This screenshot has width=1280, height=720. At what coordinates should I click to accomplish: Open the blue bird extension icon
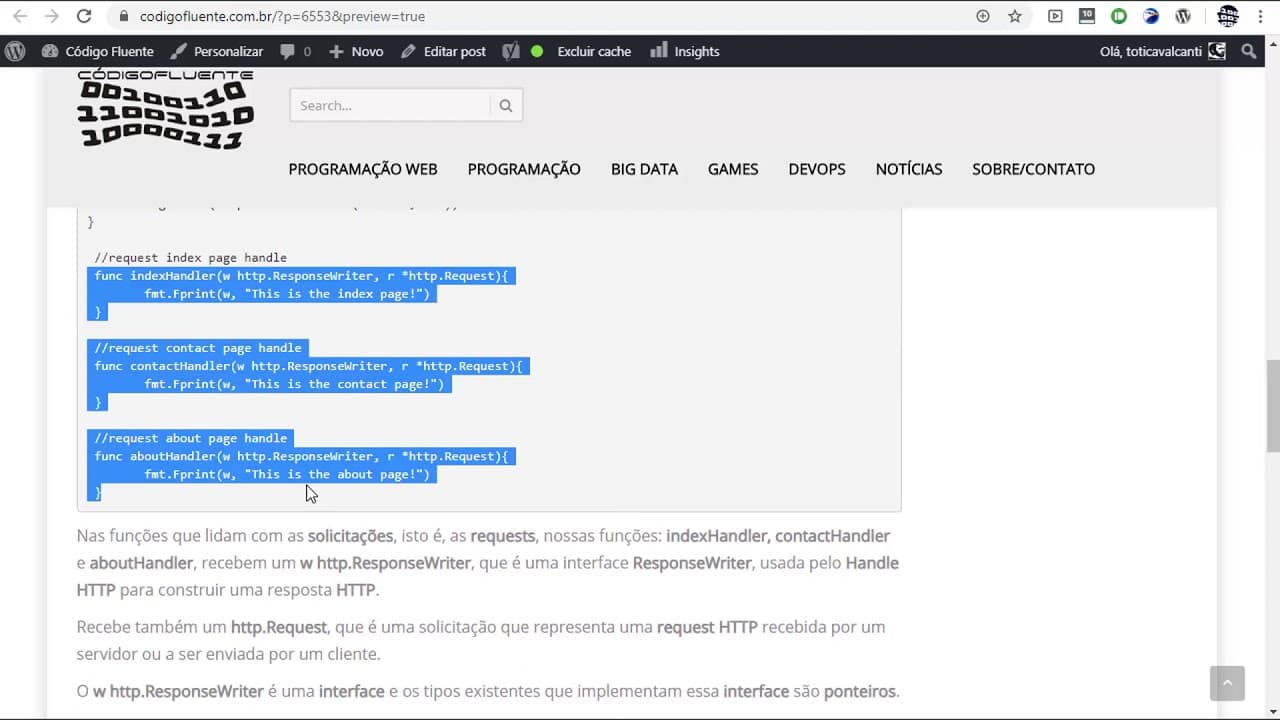pos(1151,16)
